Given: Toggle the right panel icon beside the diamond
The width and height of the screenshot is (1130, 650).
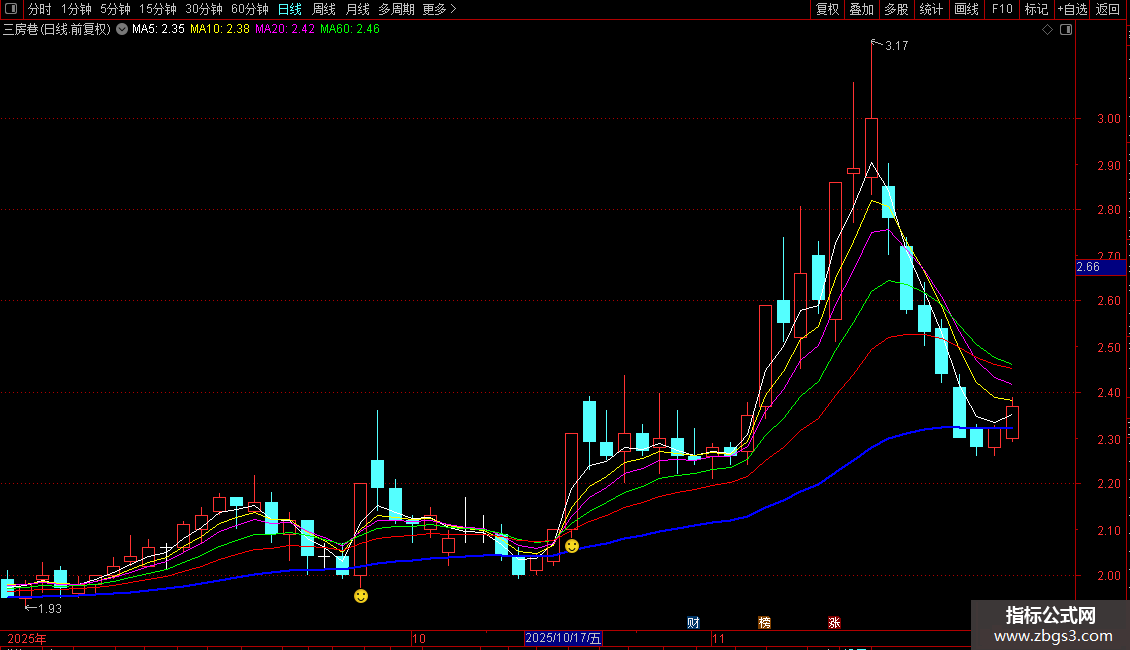Looking at the screenshot, I should tap(1066, 30).
